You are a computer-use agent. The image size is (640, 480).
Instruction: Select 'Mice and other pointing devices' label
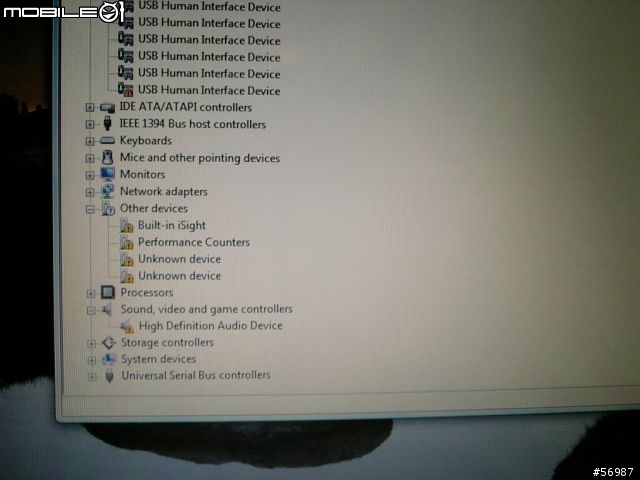tap(200, 158)
